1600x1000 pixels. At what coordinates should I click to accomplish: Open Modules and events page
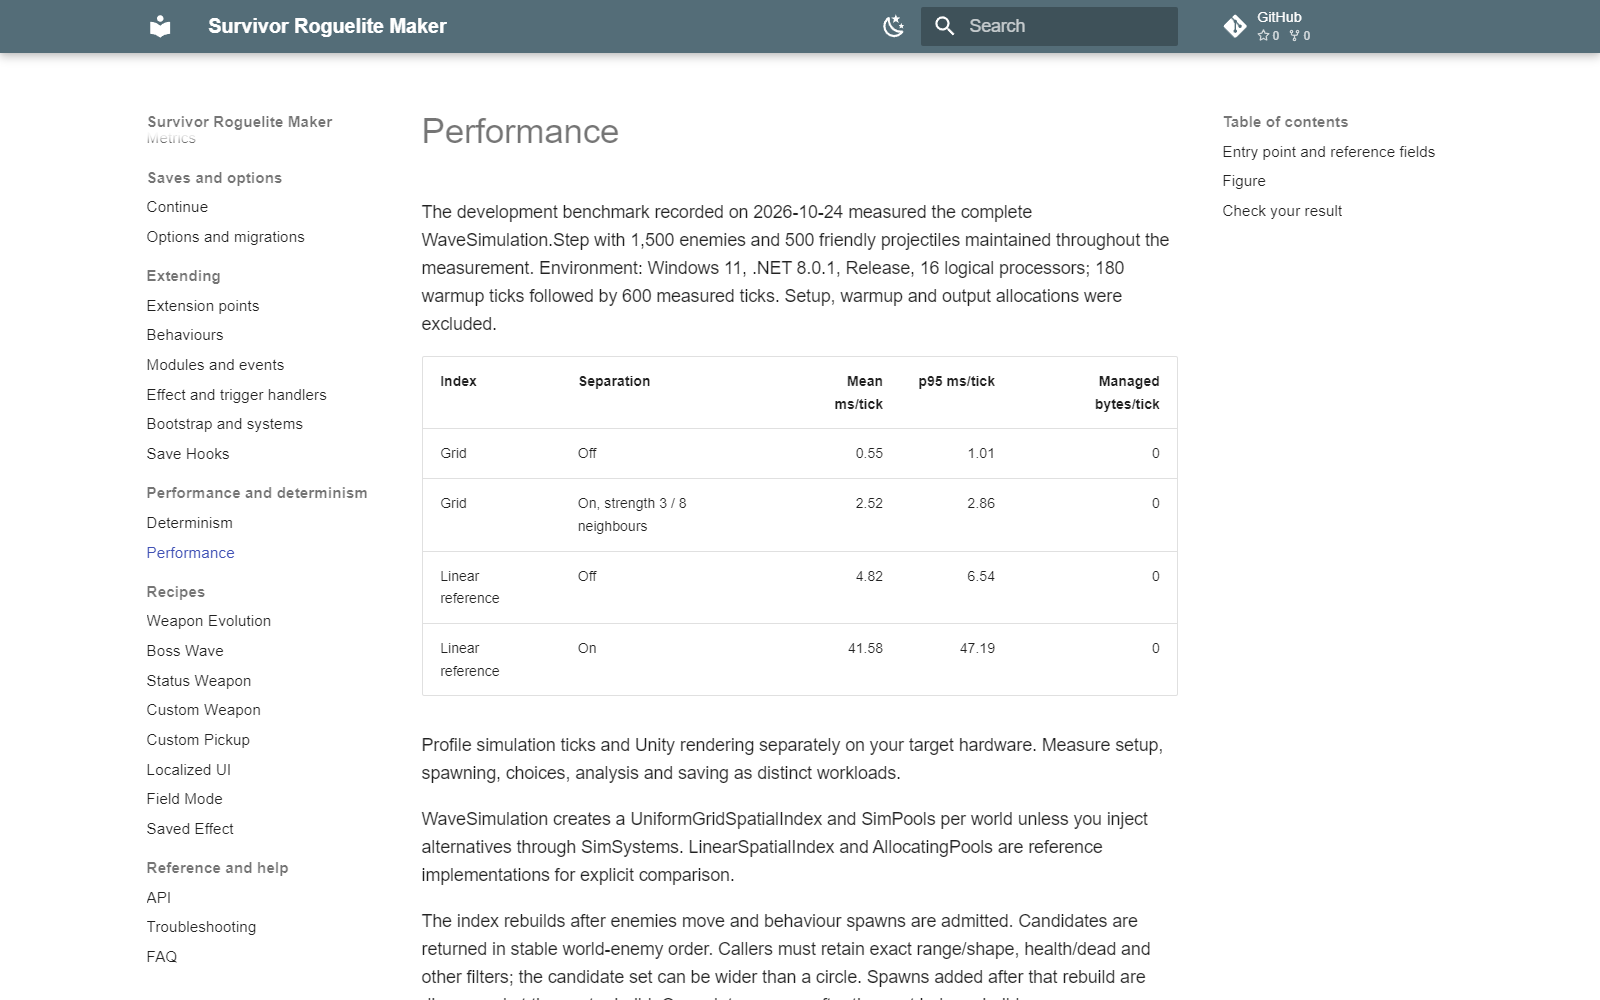(x=215, y=365)
